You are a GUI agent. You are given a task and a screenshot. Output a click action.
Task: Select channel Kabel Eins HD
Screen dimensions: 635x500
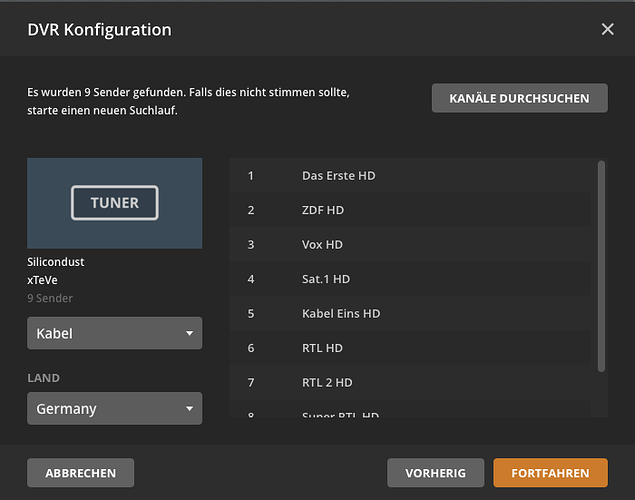[x=341, y=314]
